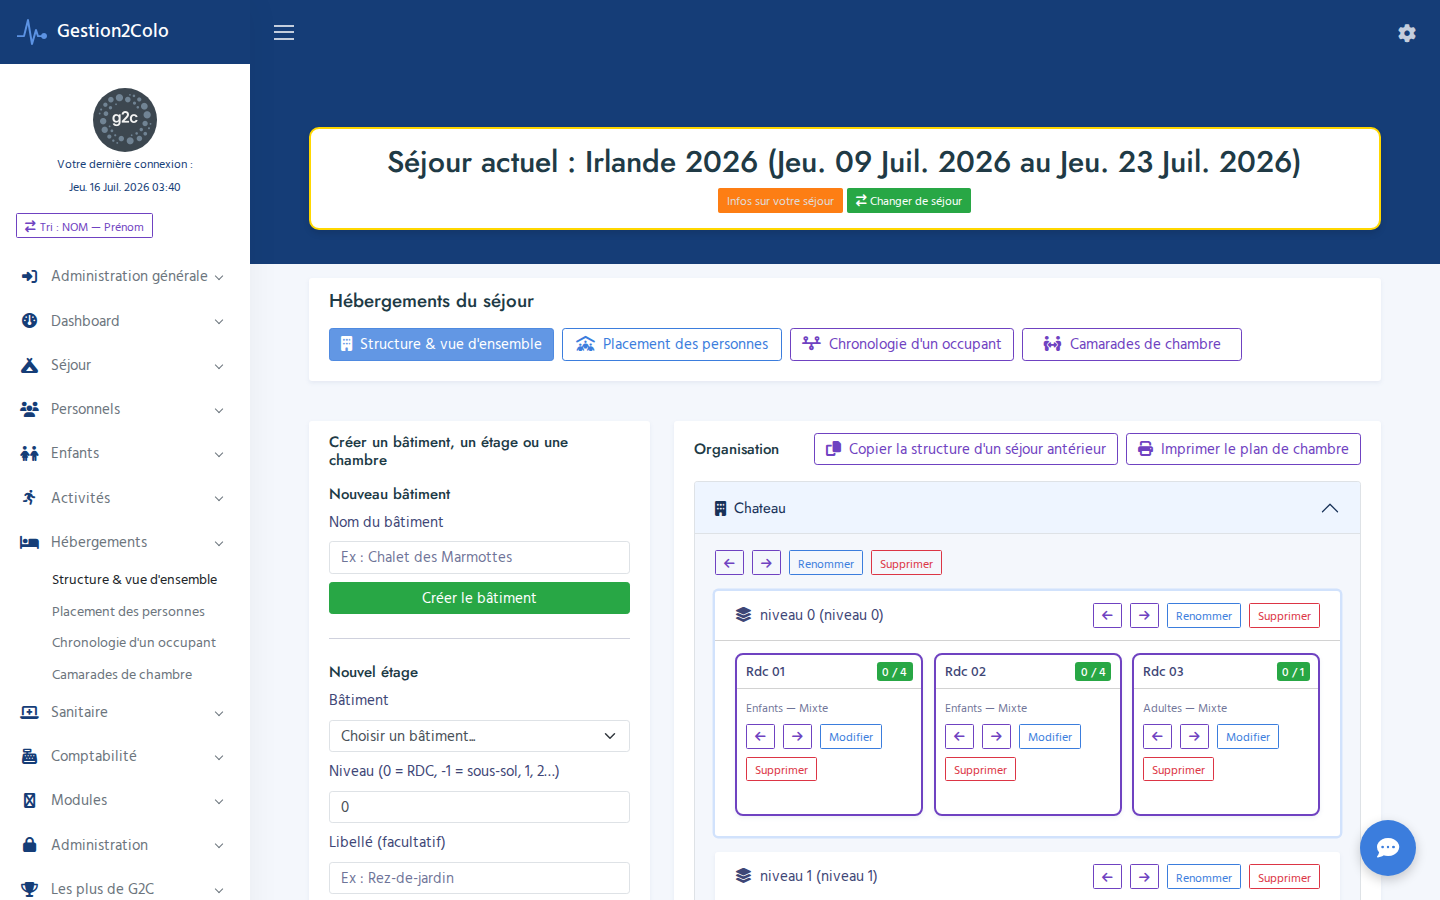Open Camarades de chambre sidebar submenu

coord(122,674)
